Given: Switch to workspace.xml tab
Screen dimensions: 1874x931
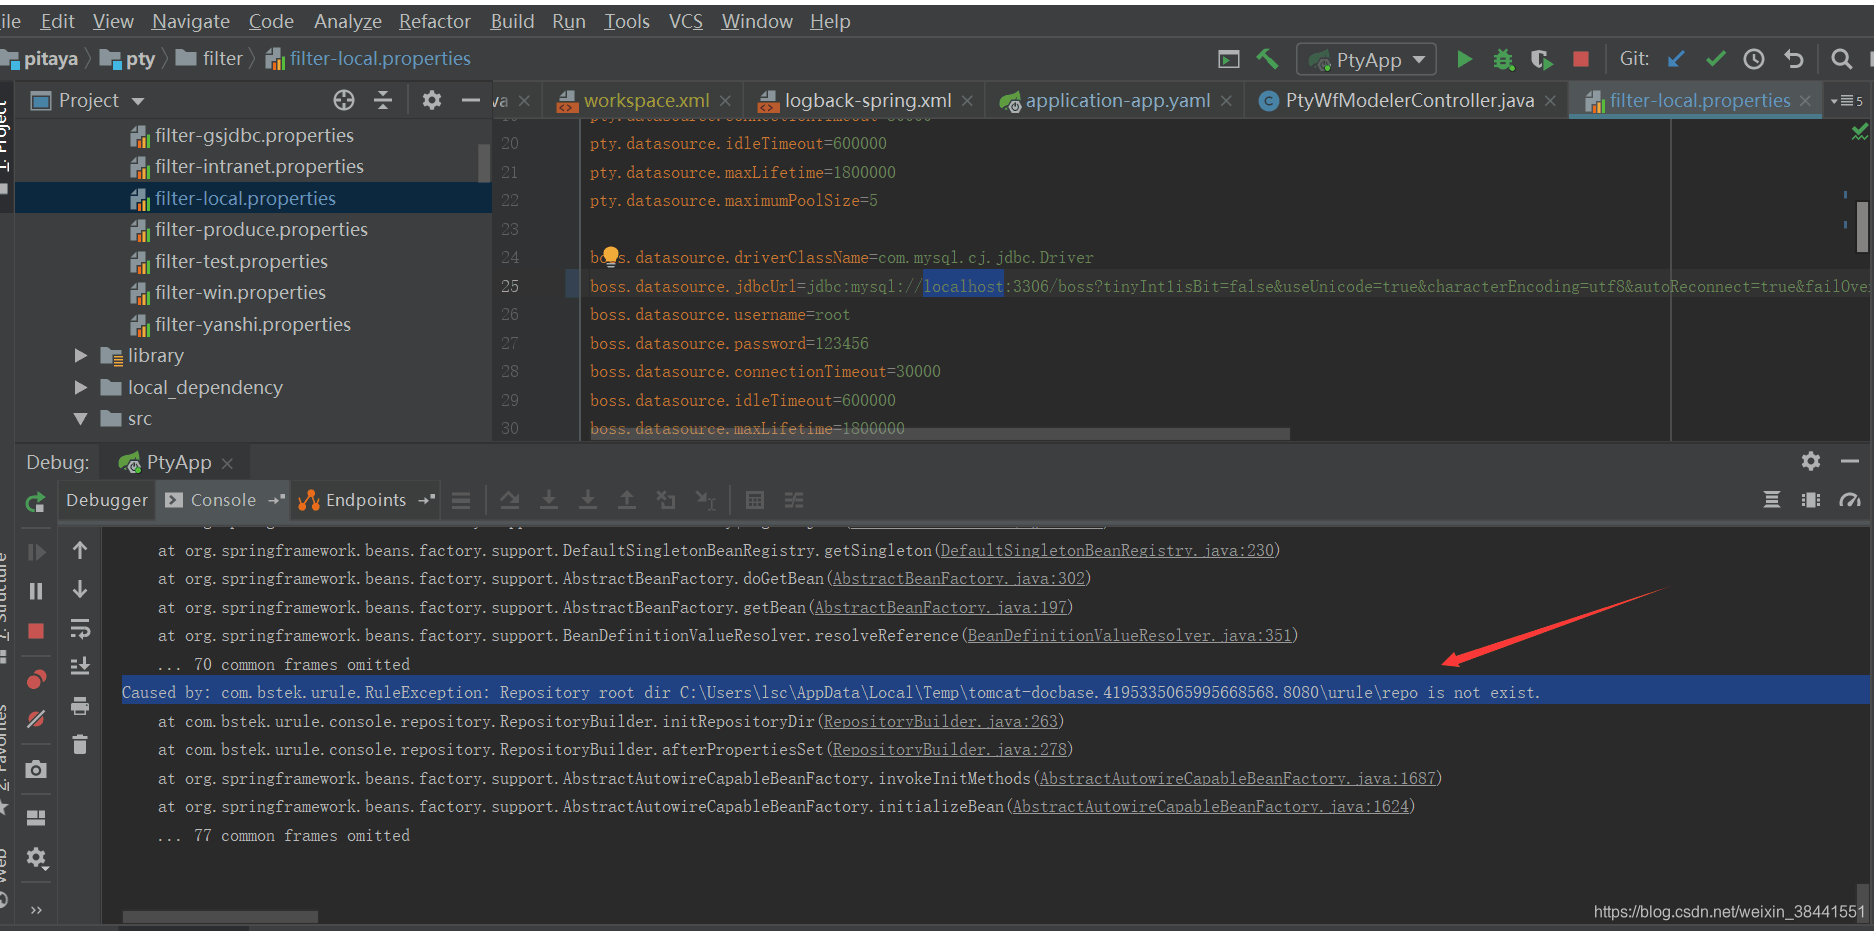Looking at the screenshot, I should pos(646,101).
